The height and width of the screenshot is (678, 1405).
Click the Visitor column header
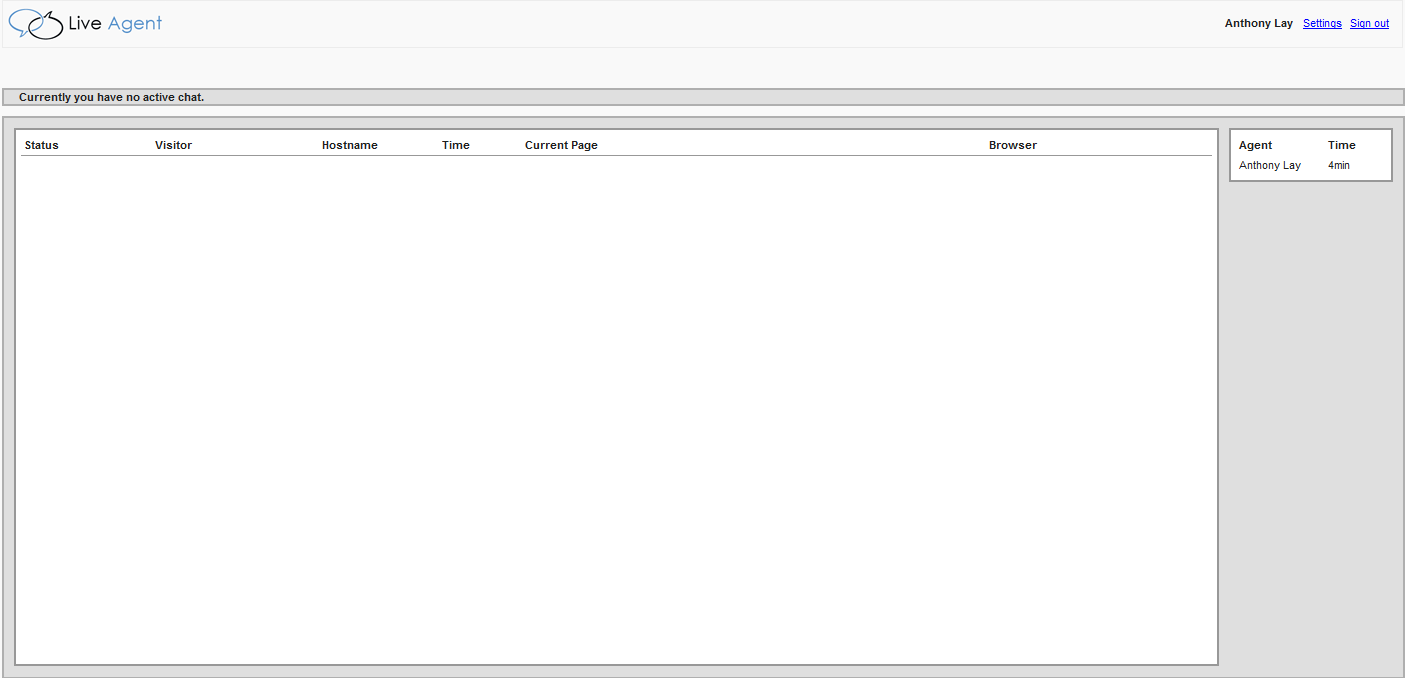tap(173, 145)
